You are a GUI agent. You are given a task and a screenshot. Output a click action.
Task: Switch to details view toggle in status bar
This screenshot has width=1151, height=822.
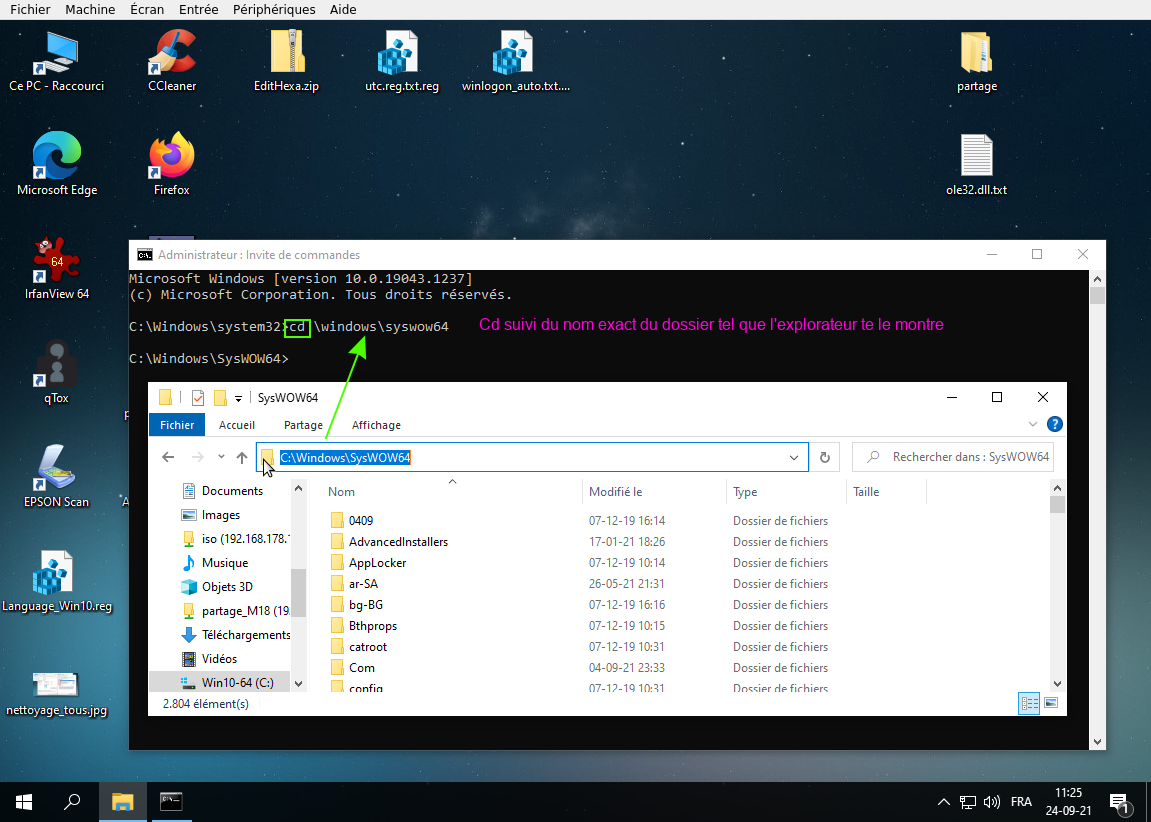click(x=1029, y=703)
